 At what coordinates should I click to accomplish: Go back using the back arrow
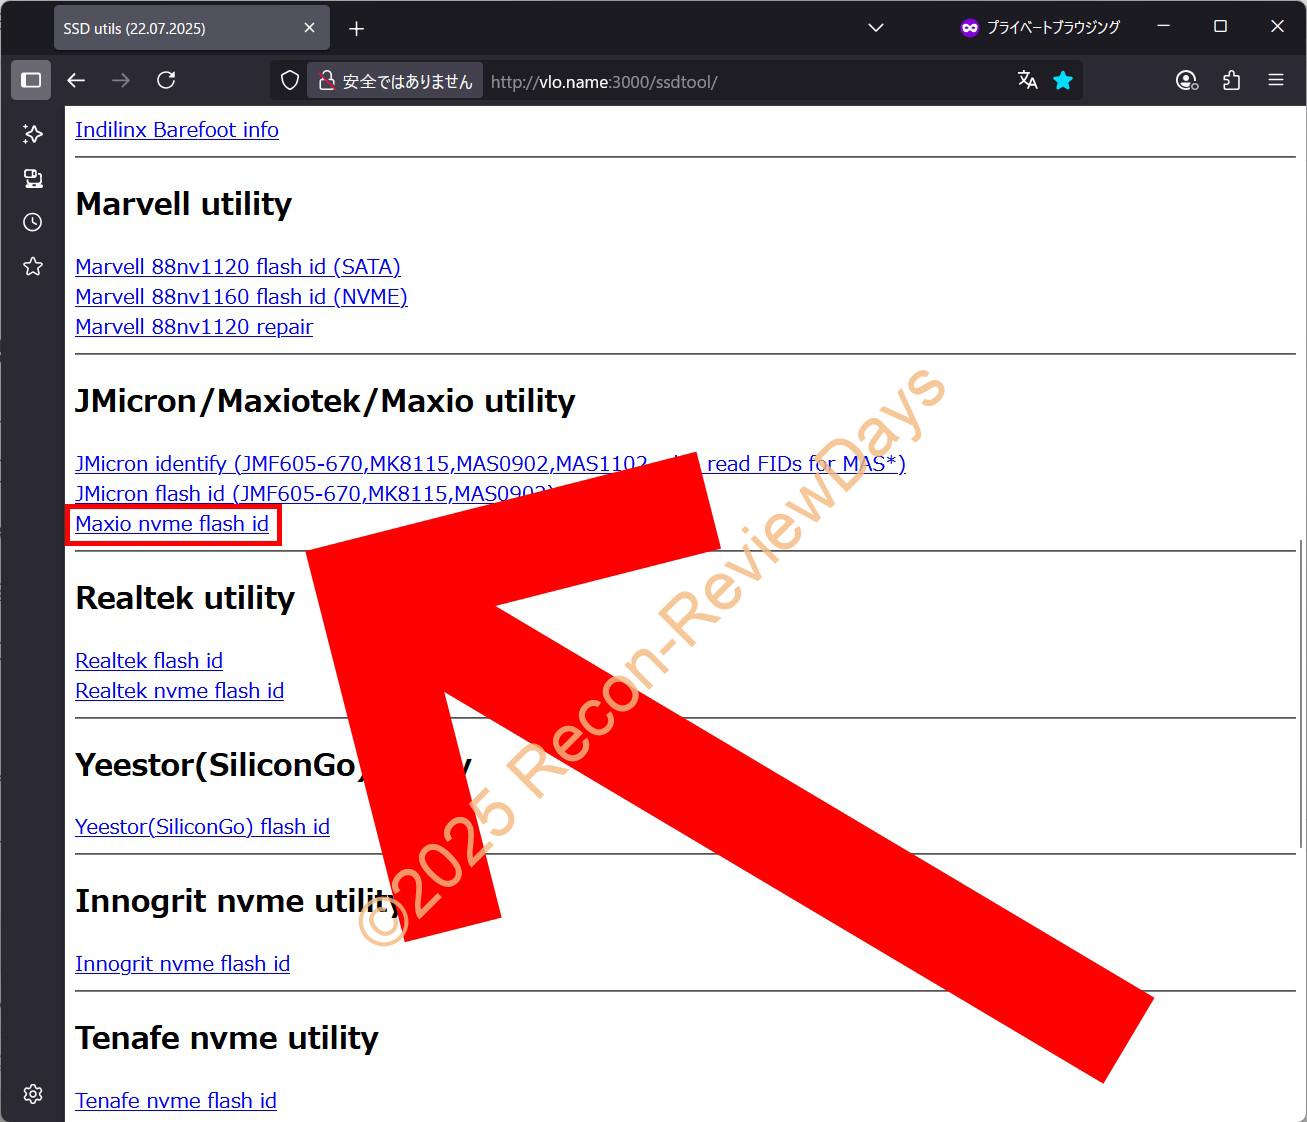(76, 80)
